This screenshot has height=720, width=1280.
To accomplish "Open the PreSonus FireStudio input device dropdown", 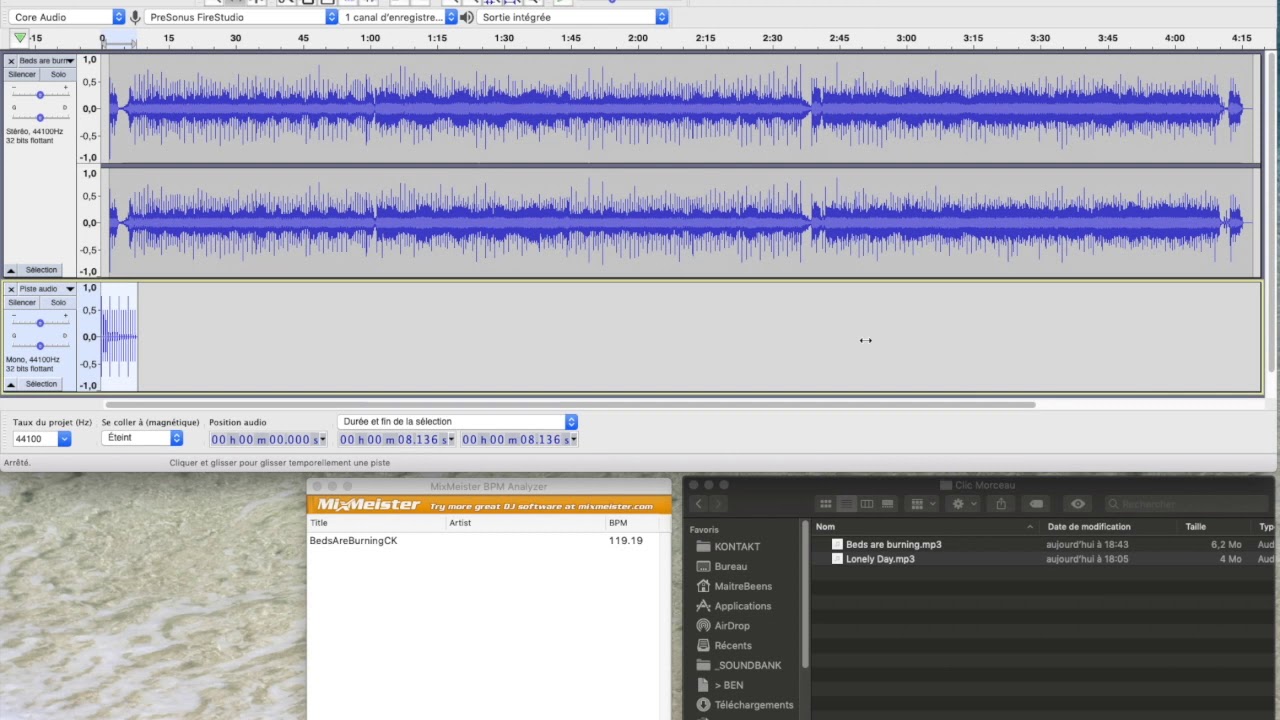I will [242, 17].
